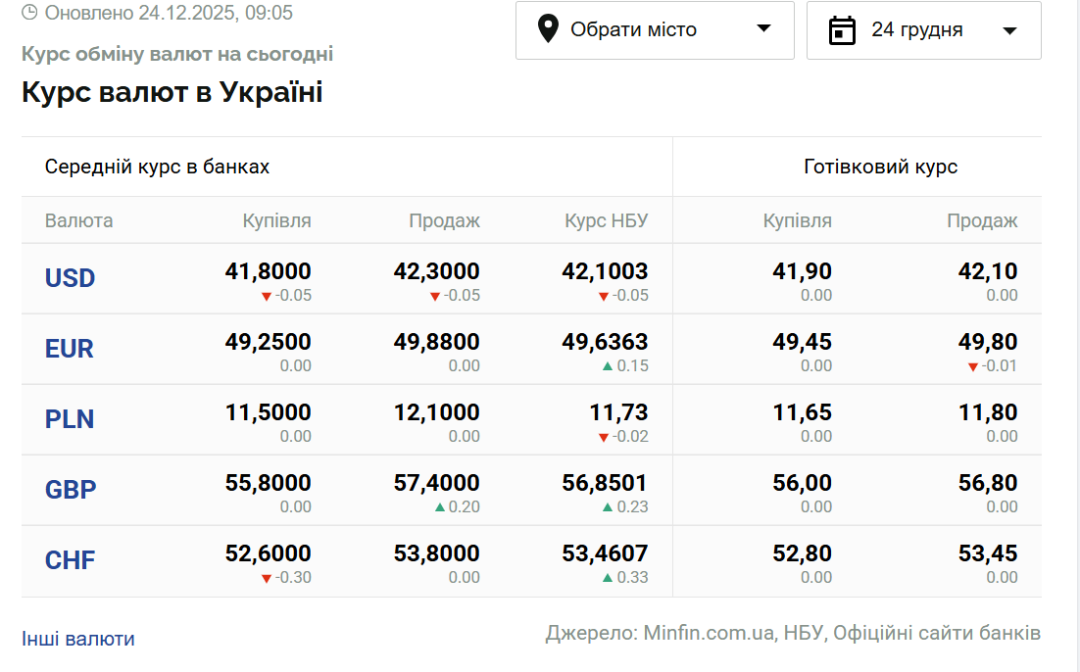Open the EUR currency link
Viewport: 1080px width, 672px height.
coord(69,349)
